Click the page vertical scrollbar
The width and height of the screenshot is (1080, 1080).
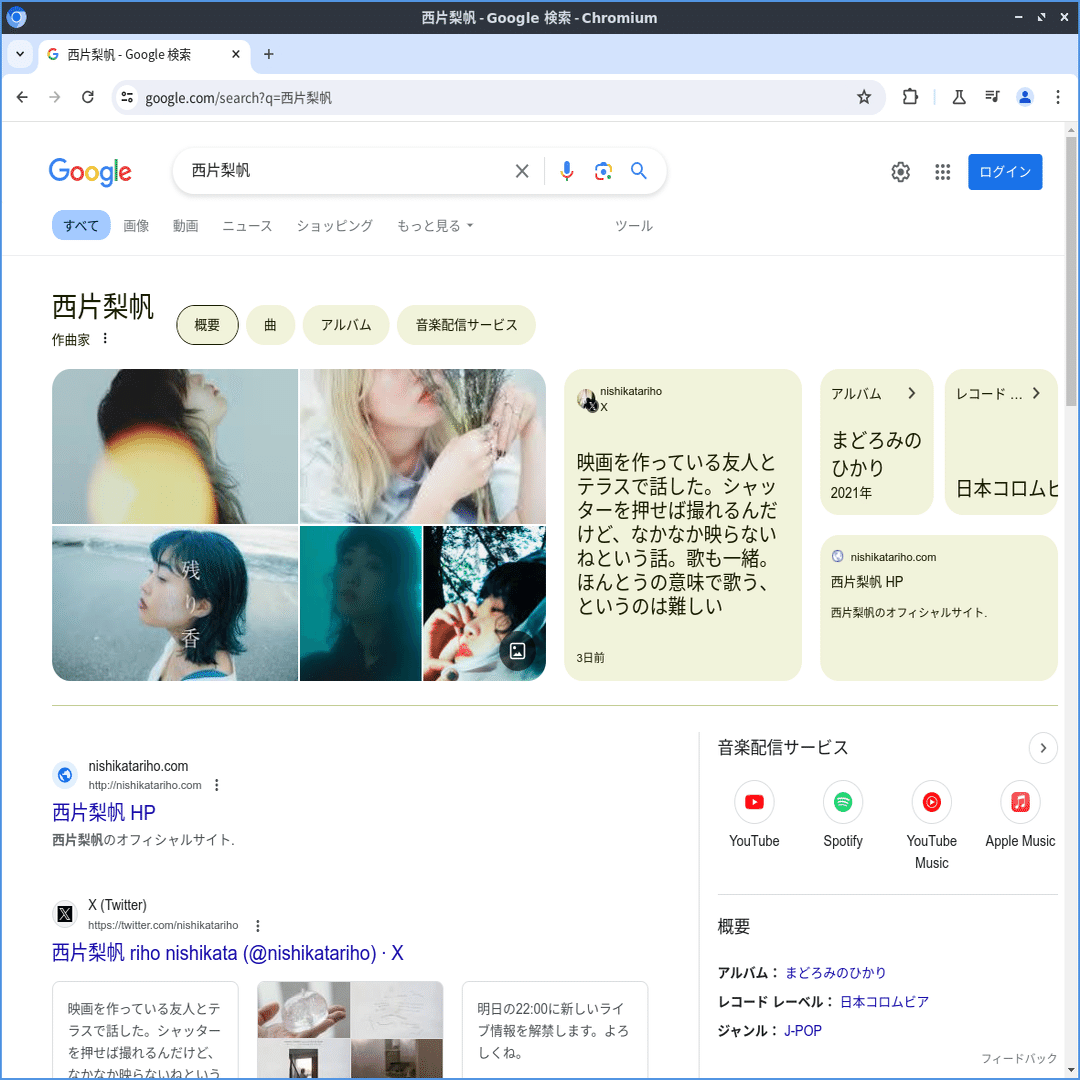coord(1071,269)
